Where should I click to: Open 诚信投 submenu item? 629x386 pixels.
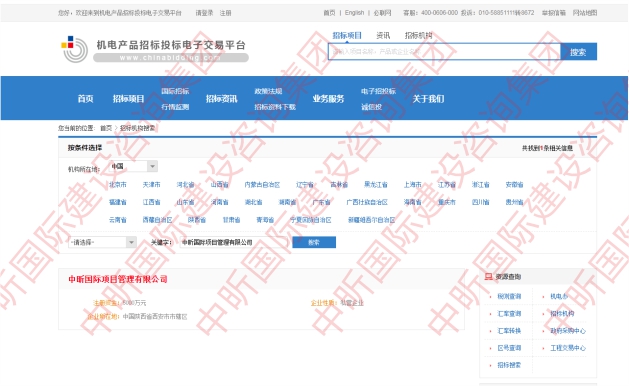pyautogui.click(x=371, y=107)
